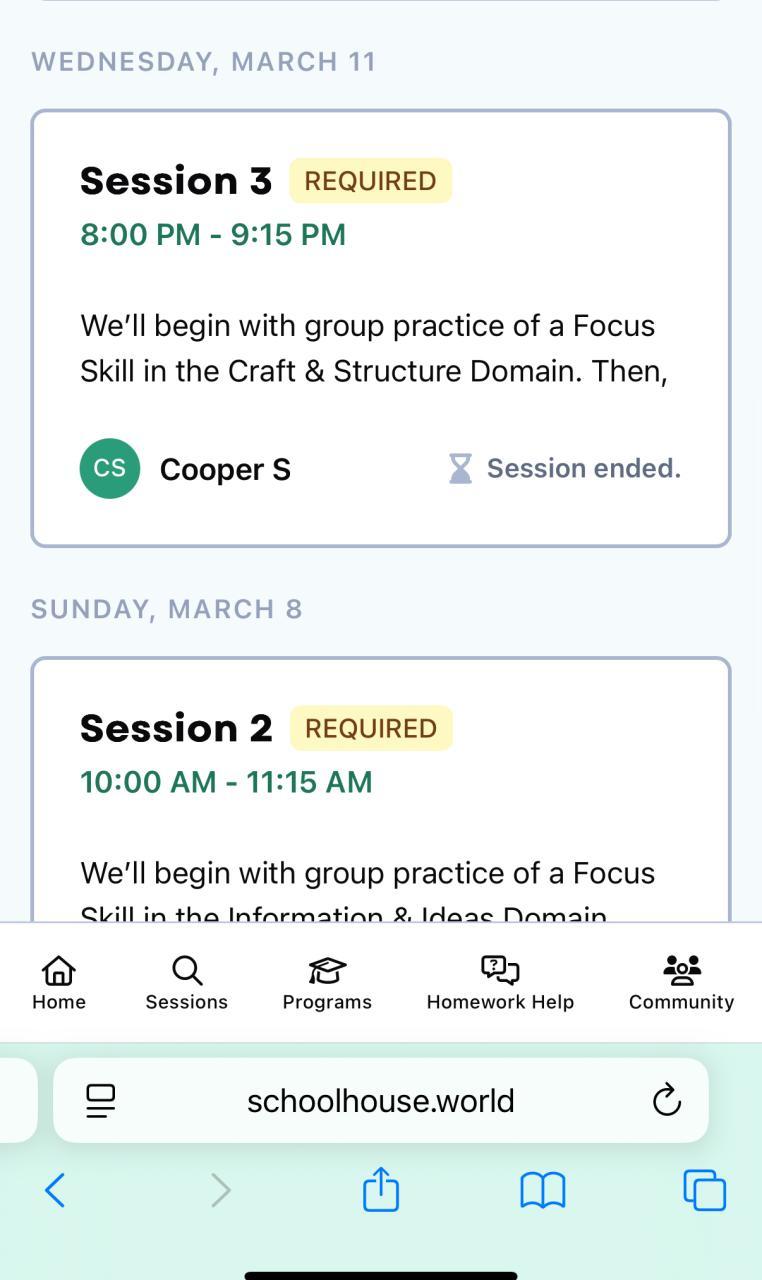Go back with Safari back arrow

56,1190
